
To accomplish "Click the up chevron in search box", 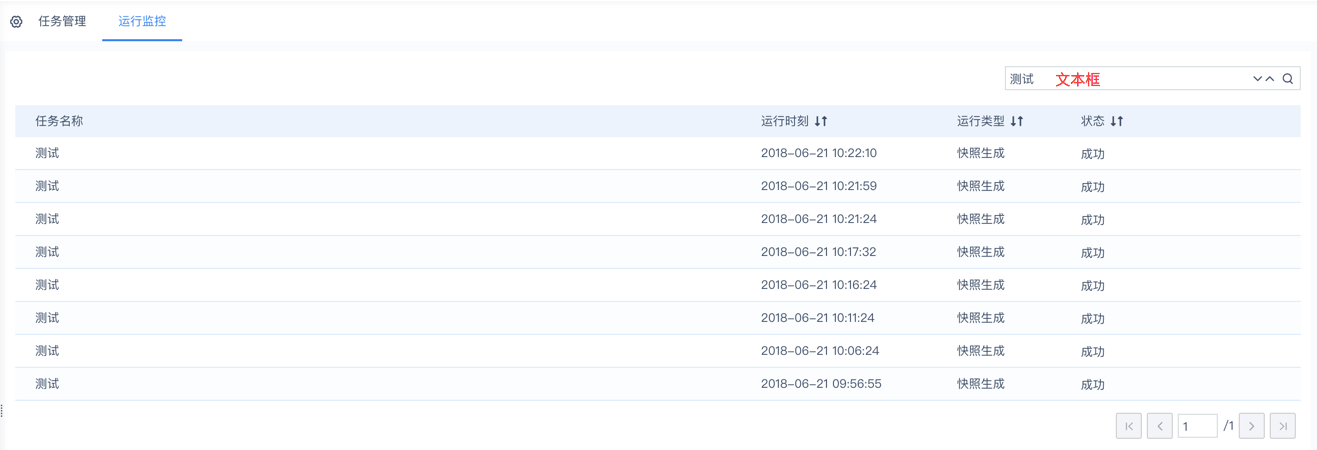I will [1270, 79].
